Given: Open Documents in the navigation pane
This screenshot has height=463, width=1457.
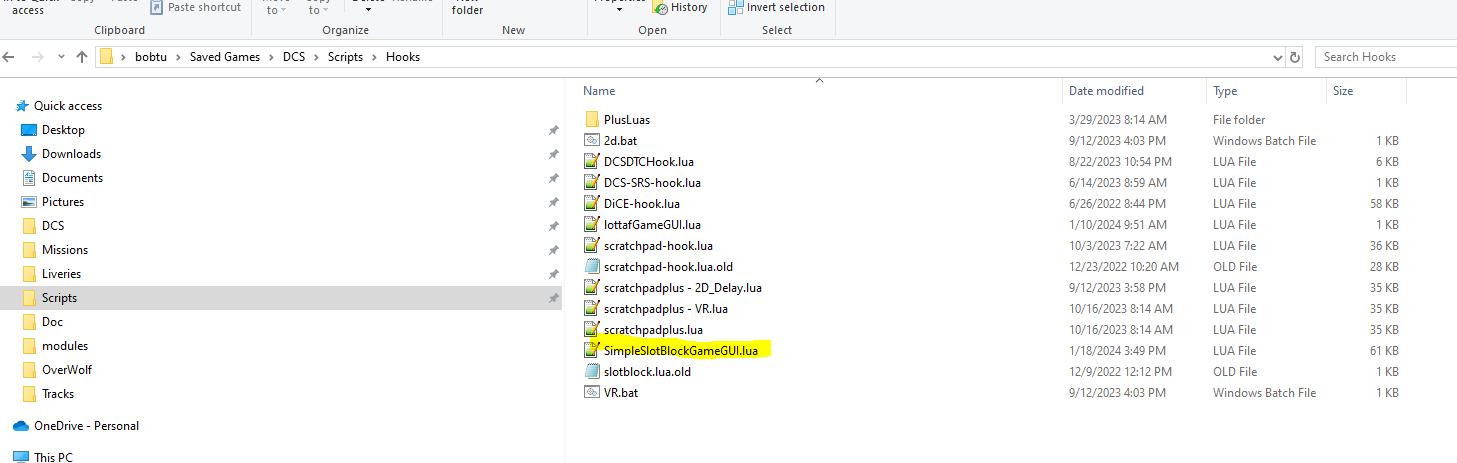Looking at the screenshot, I should [x=72, y=178].
